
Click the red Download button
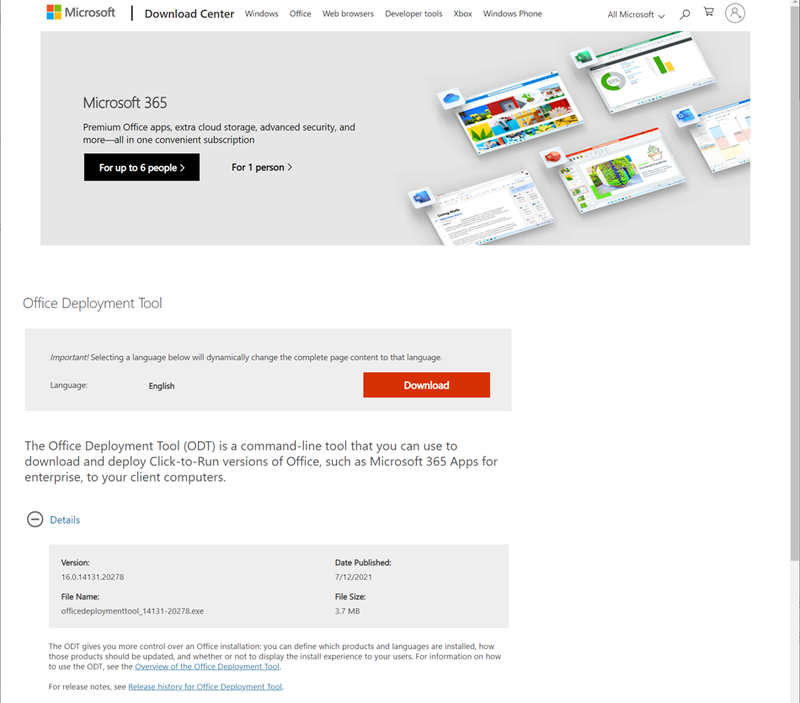(427, 385)
